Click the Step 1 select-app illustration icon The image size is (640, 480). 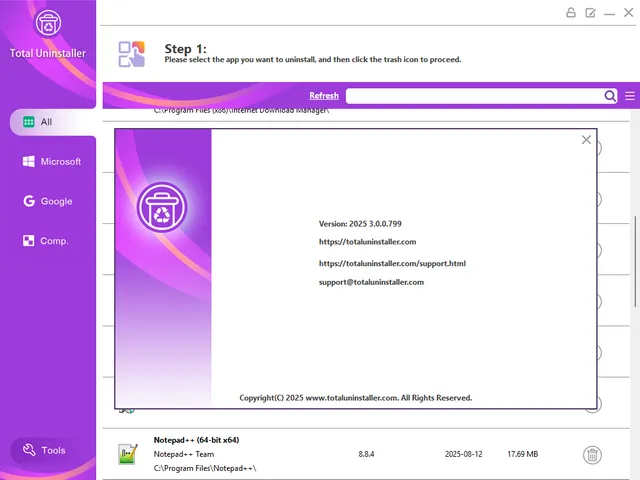(131, 54)
